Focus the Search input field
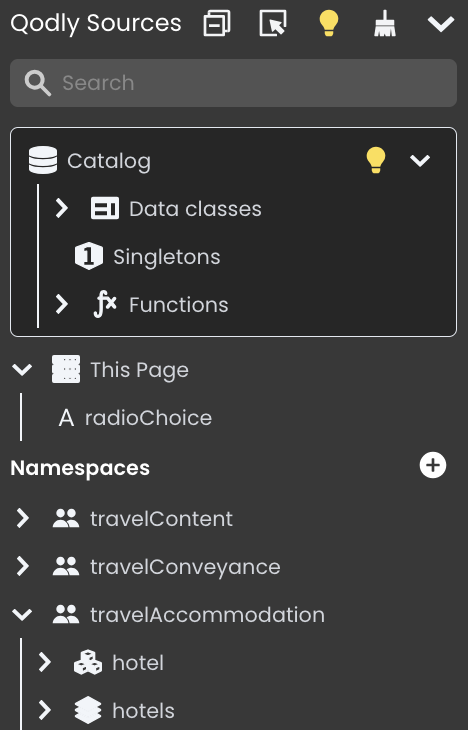This screenshot has width=468, height=730. (233, 83)
